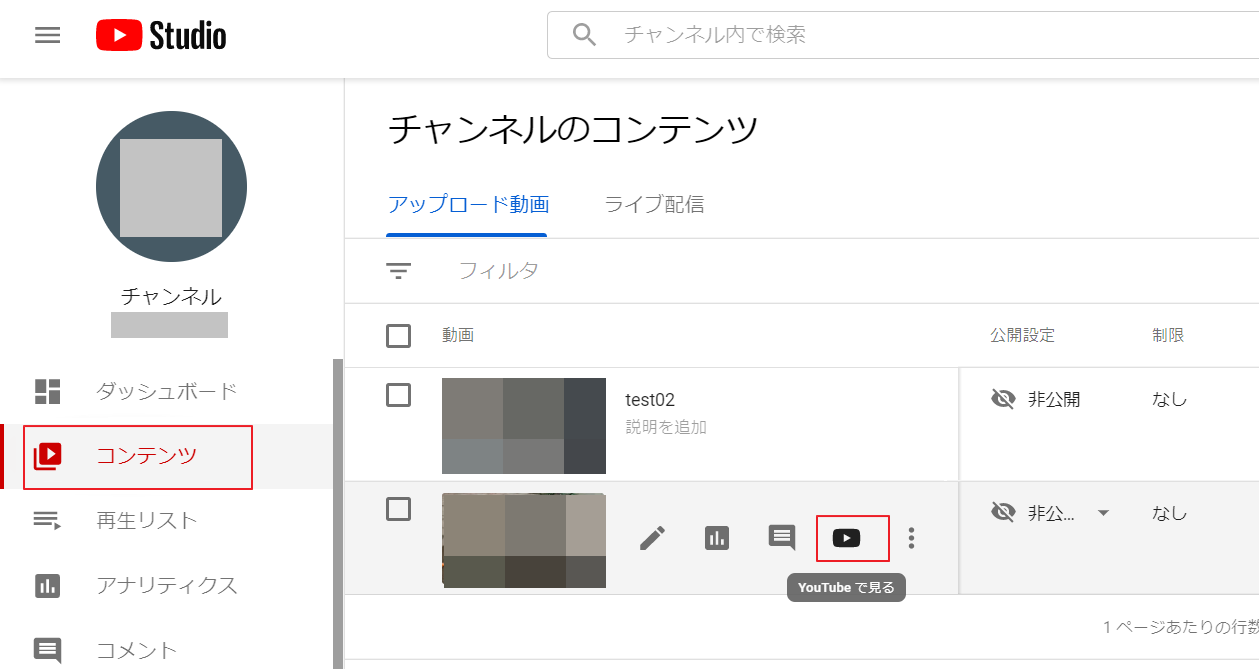The image size is (1259, 669).
Task: Open the second video's thumbnail
Action: [x=524, y=540]
